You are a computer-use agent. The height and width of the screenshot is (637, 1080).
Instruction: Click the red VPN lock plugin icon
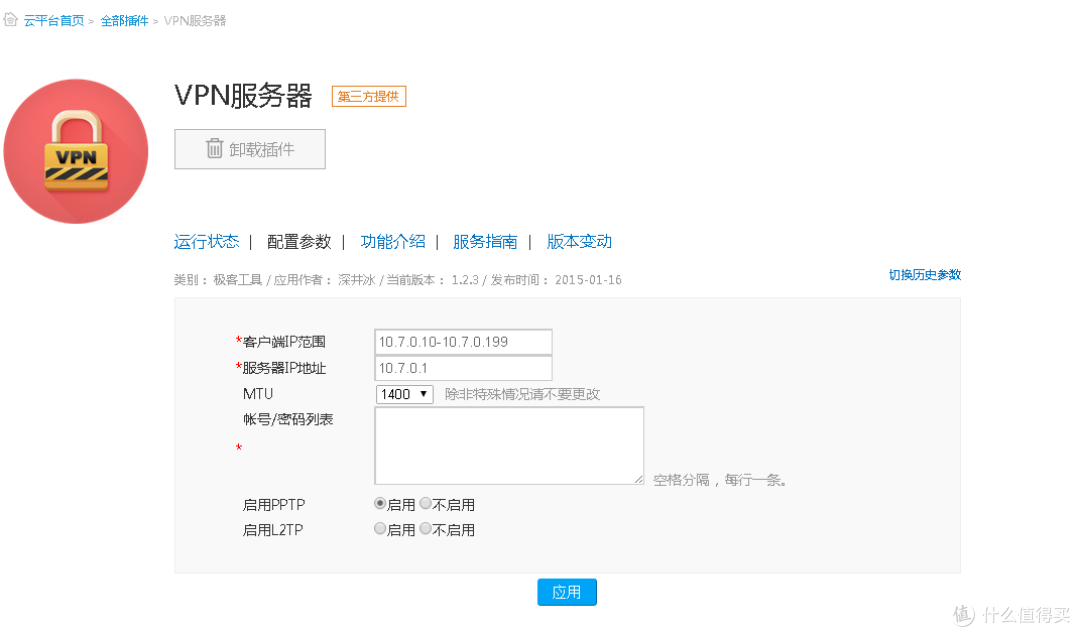pos(76,152)
